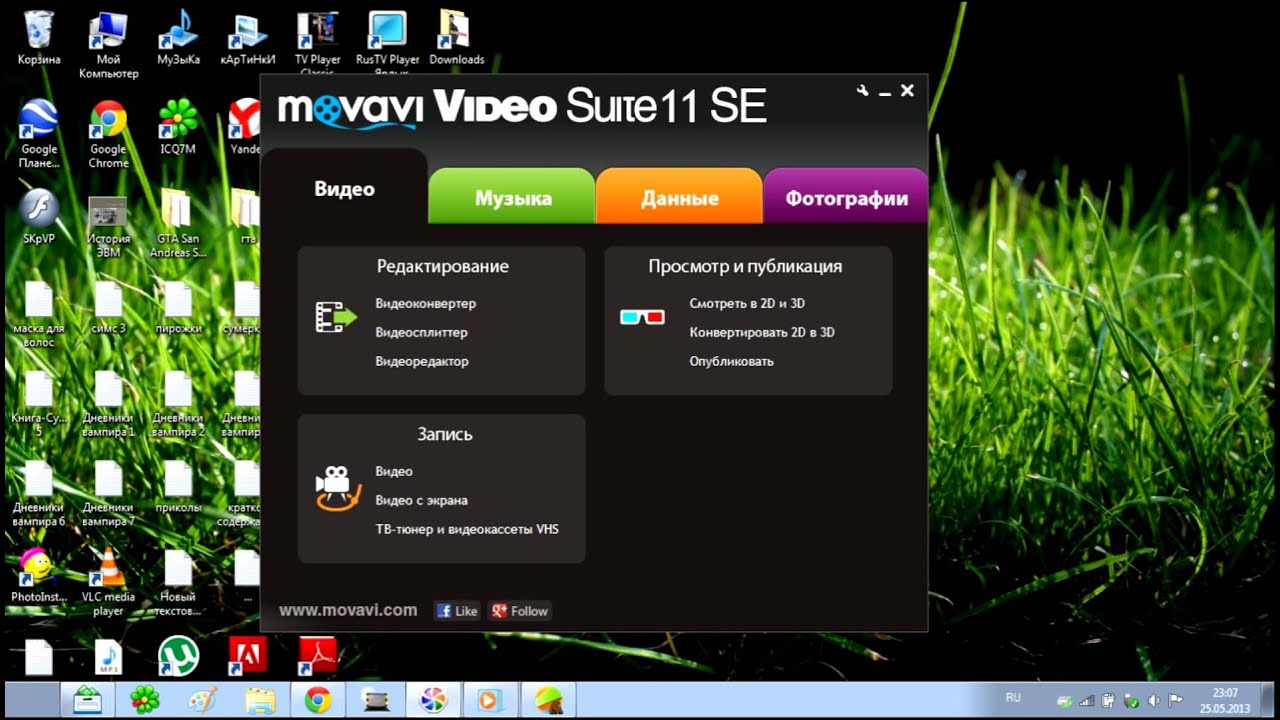1280x720 pixels.
Task: Select the пирожки document
Action: 178,307
